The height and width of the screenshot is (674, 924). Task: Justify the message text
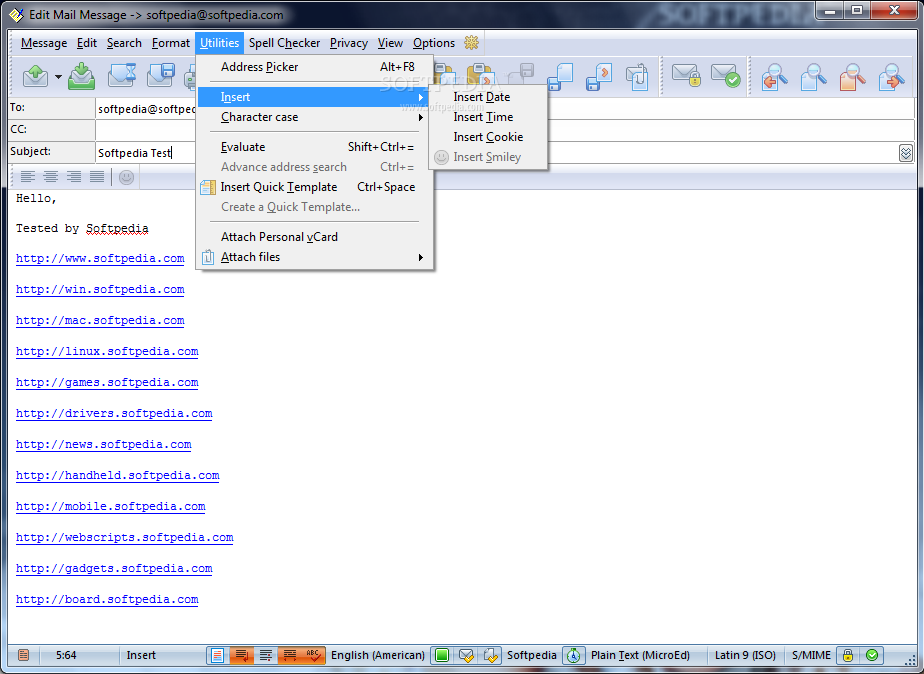point(97,176)
